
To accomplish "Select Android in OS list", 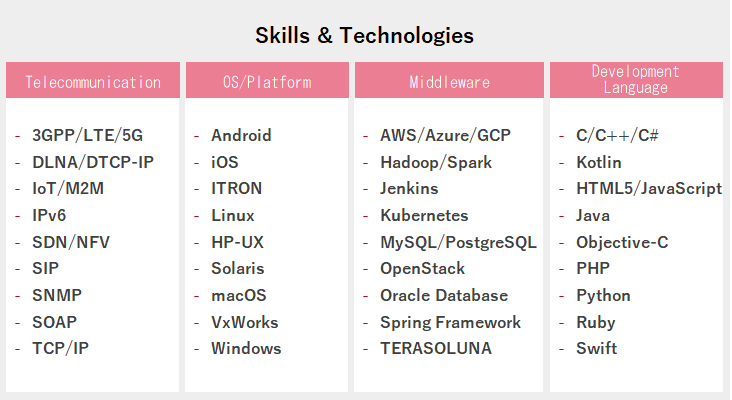I will (241, 135).
